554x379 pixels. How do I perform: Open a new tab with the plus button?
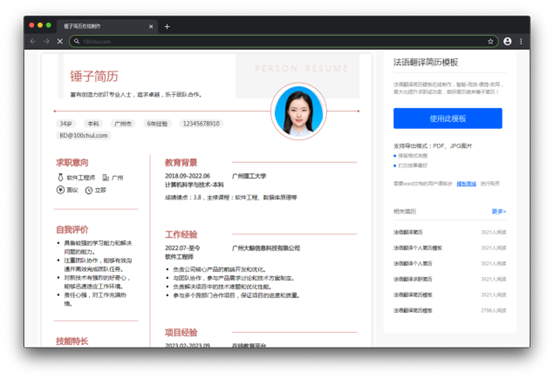pyautogui.click(x=167, y=26)
